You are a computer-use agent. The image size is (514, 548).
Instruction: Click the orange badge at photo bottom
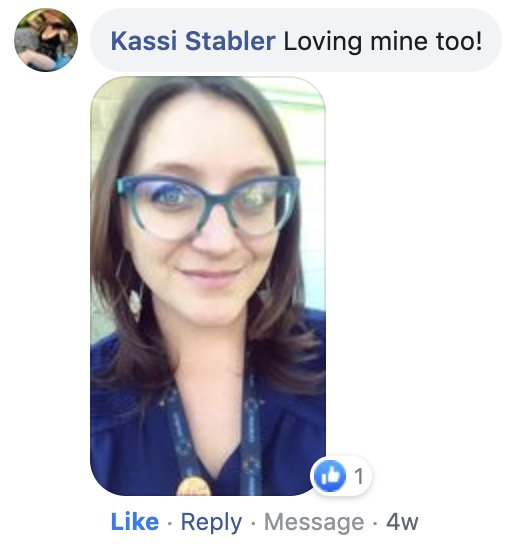click(x=194, y=487)
